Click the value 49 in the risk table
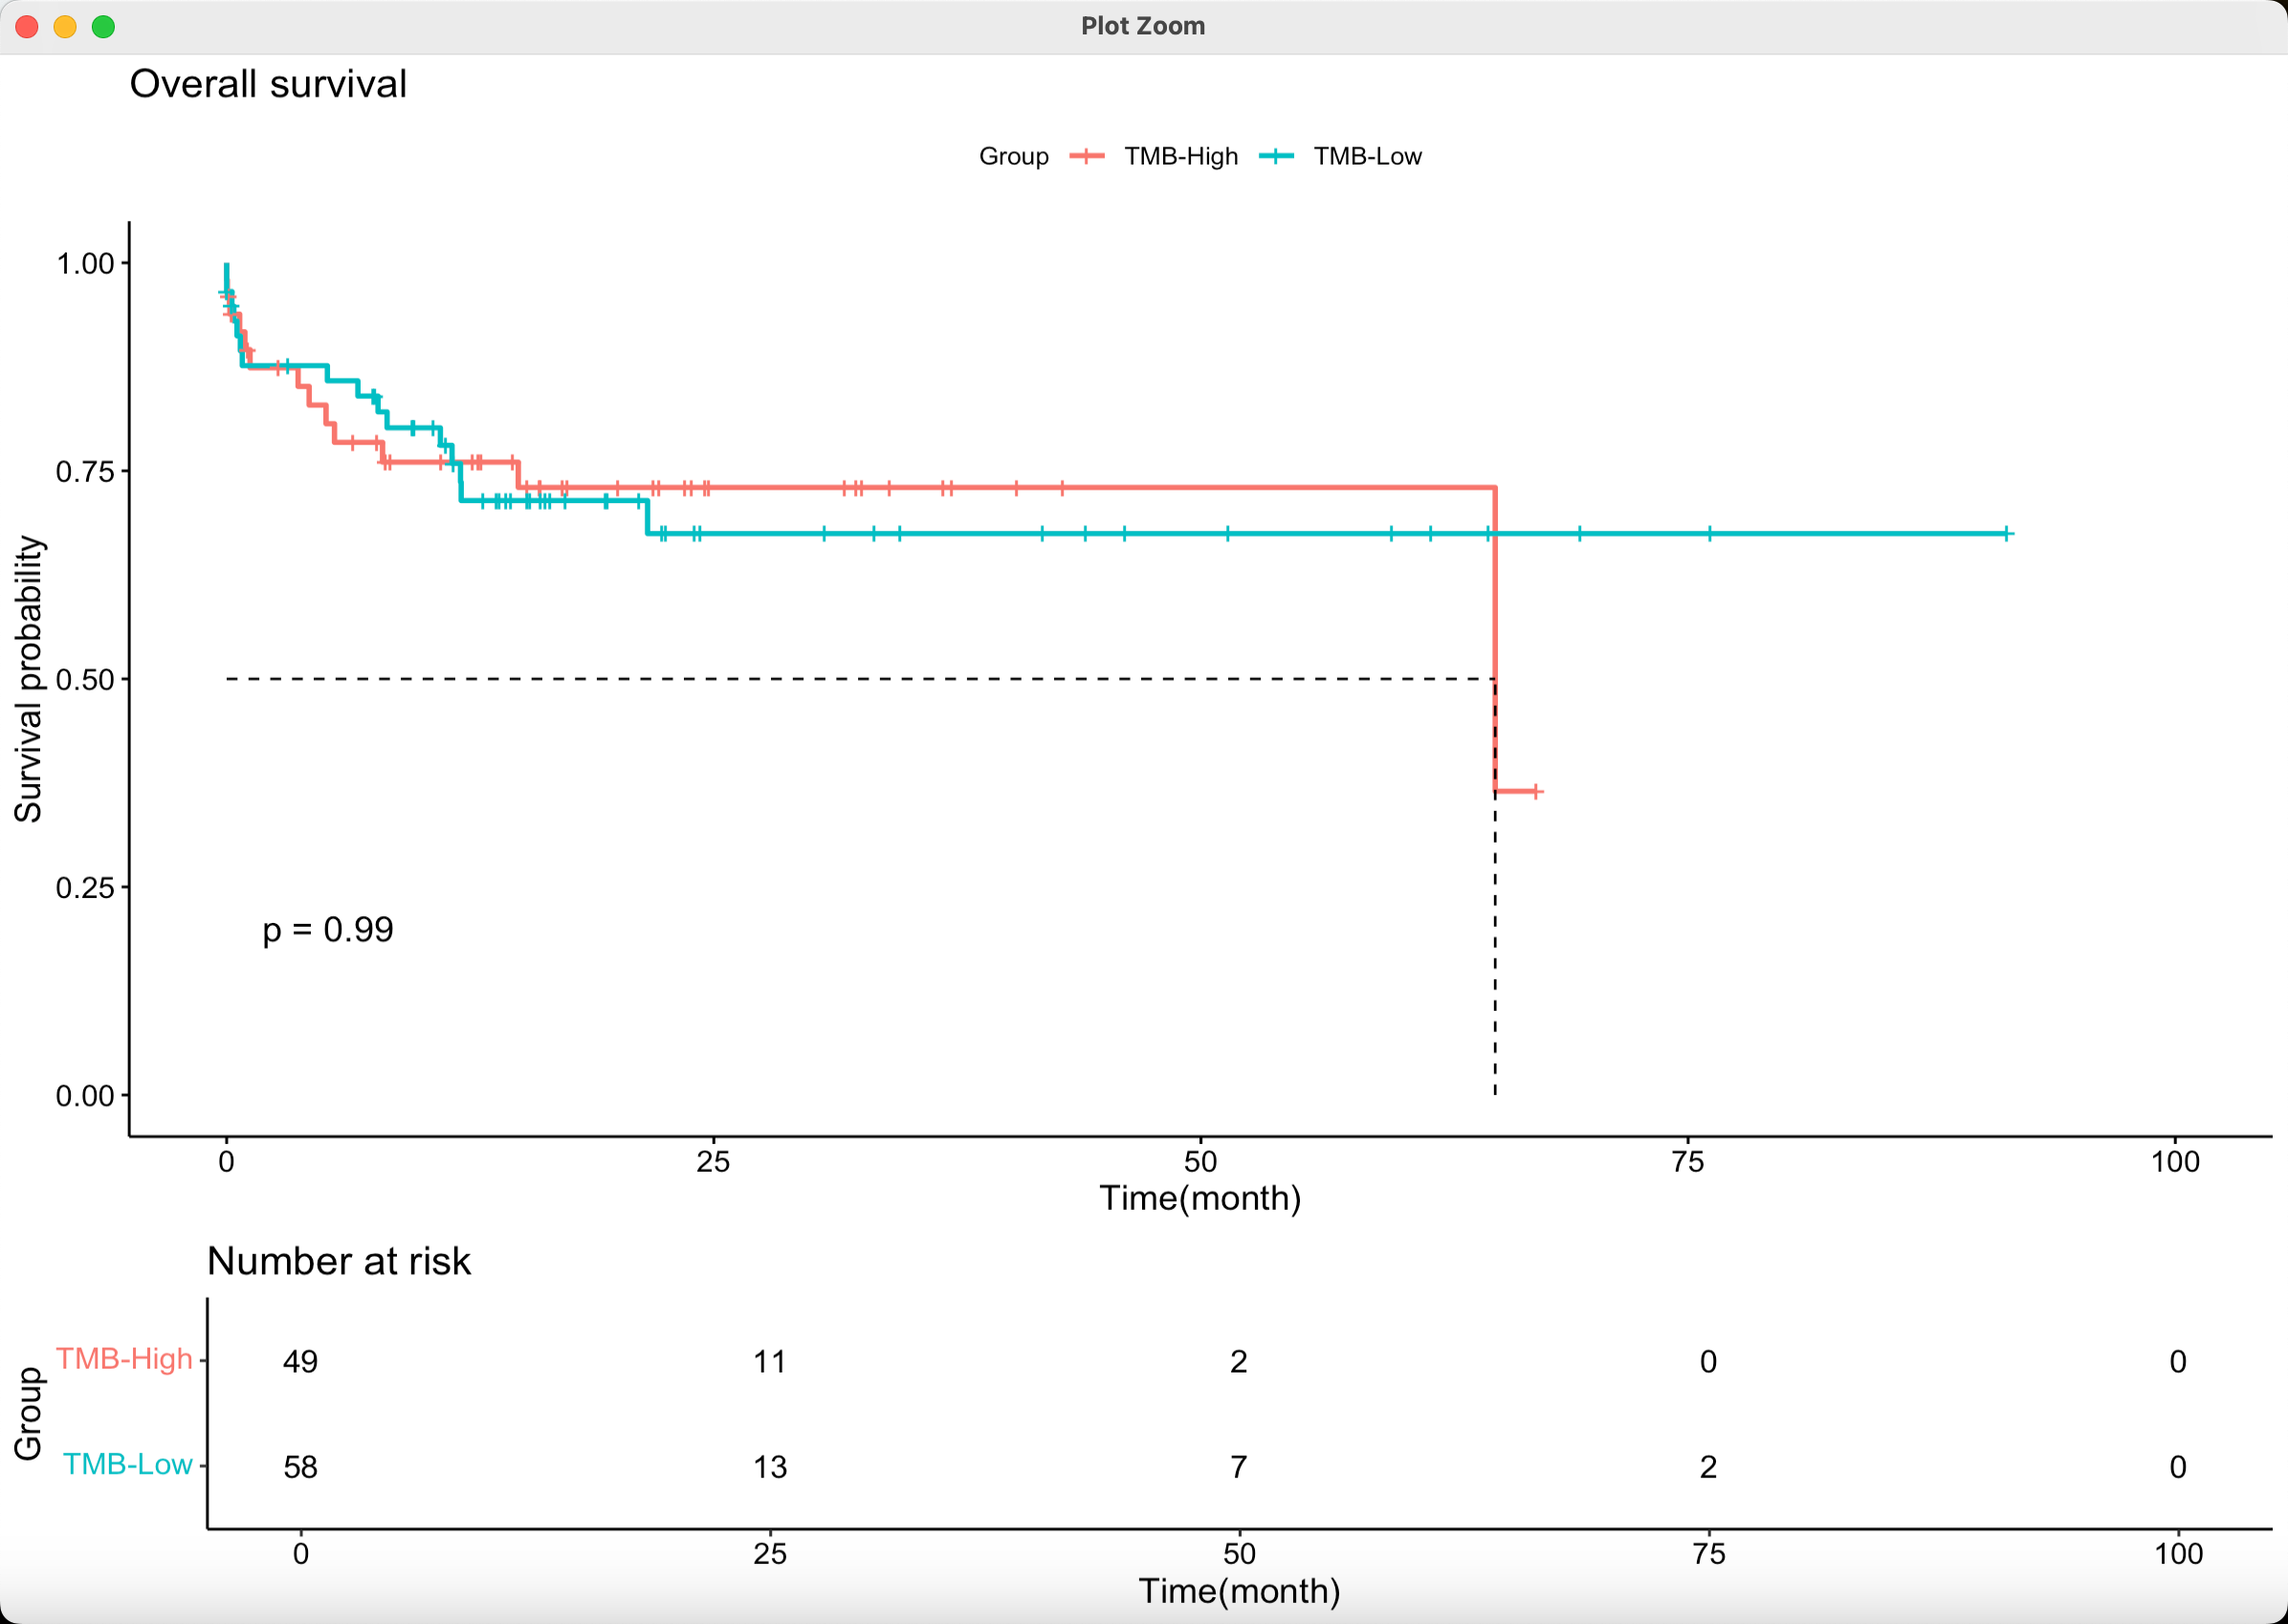2288x1624 pixels. tap(300, 1361)
